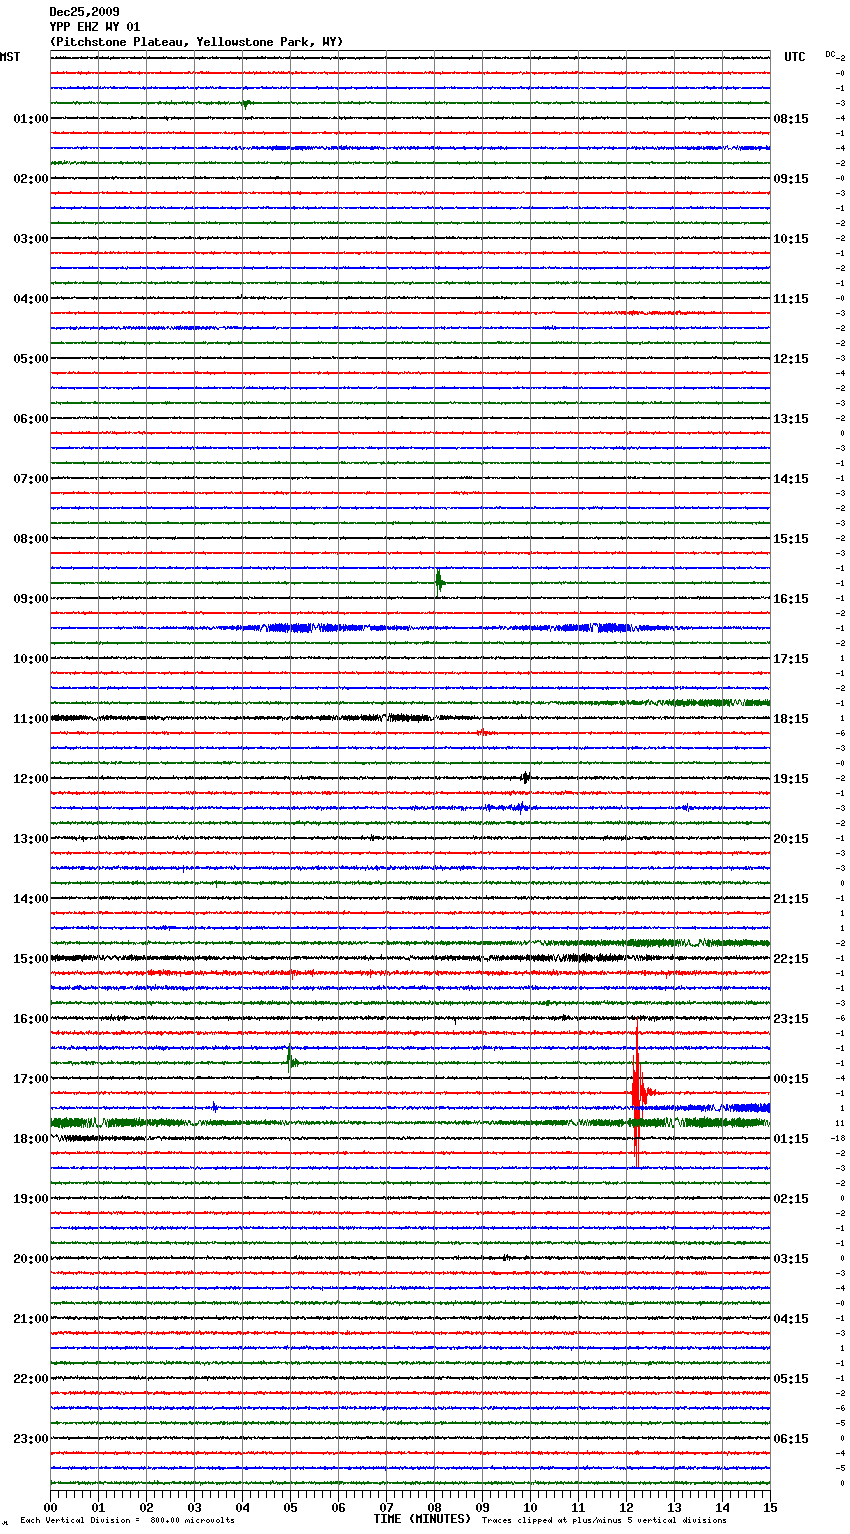Image resolution: width=850 pixels, height=1534 pixels.
Task: Select the 05:00 MST time label
Action: pyautogui.click(x=31, y=359)
